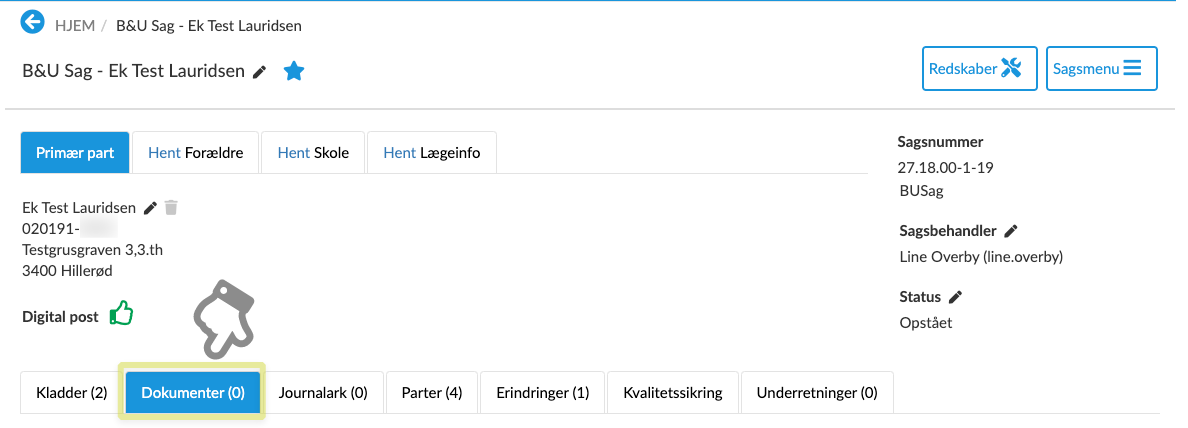This screenshot has width=1188, height=428.
Task: Expand the Sagsmenu hamburger menu
Action: pyautogui.click(x=1101, y=69)
